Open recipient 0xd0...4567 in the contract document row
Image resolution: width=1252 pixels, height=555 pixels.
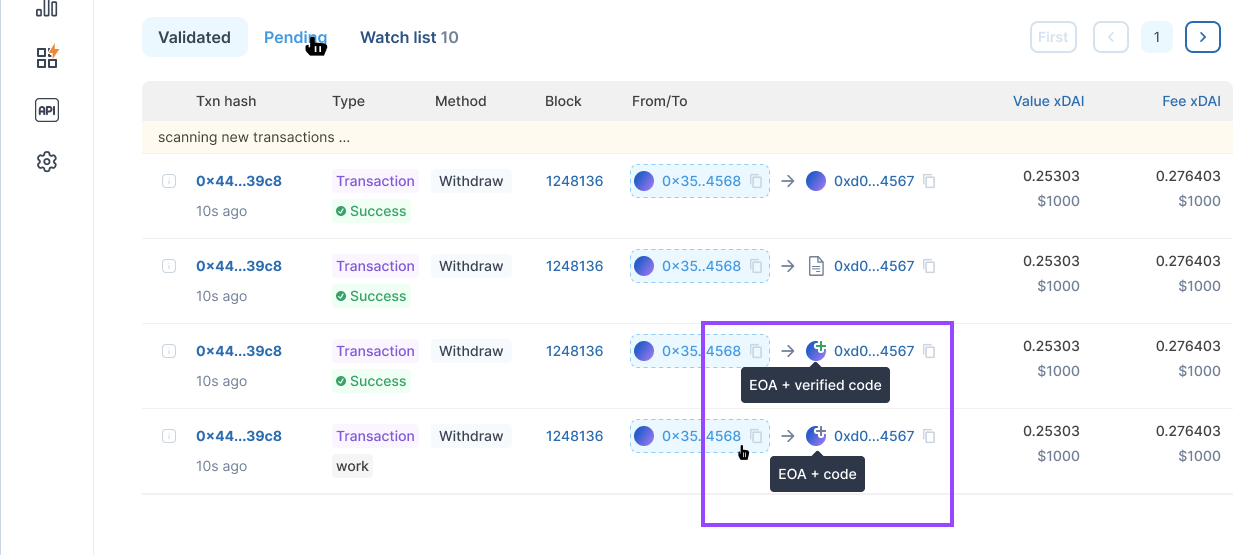pyautogui.click(x=874, y=266)
